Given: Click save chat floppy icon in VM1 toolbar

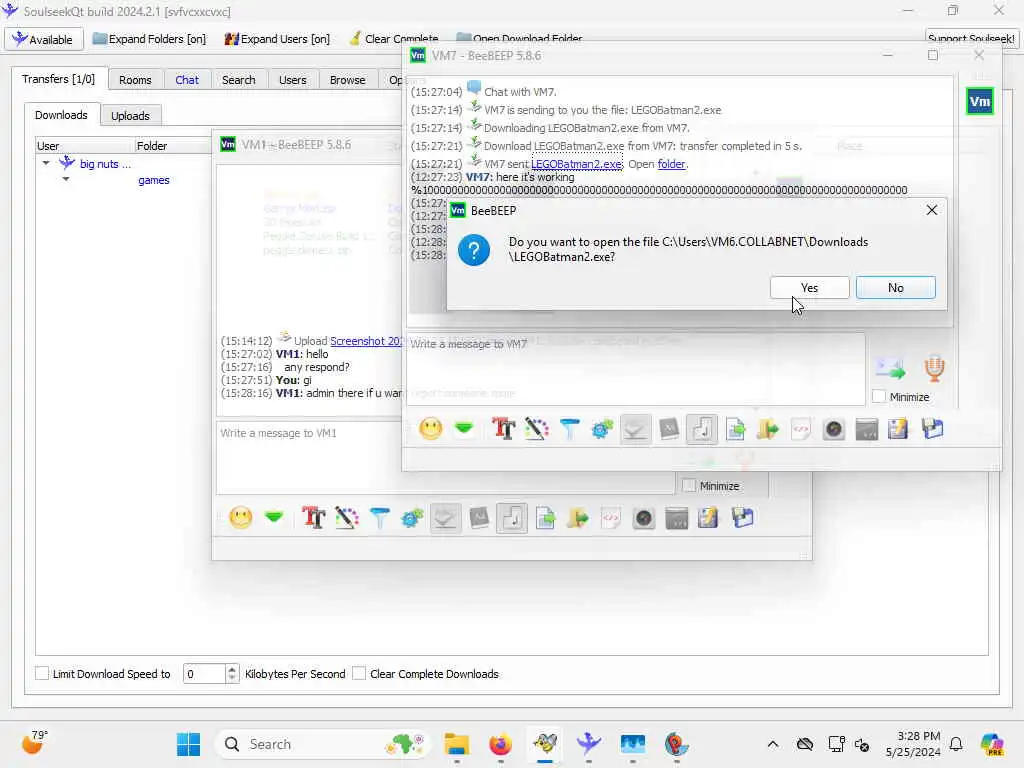Looking at the screenshot, I should (x=743, y=518).
